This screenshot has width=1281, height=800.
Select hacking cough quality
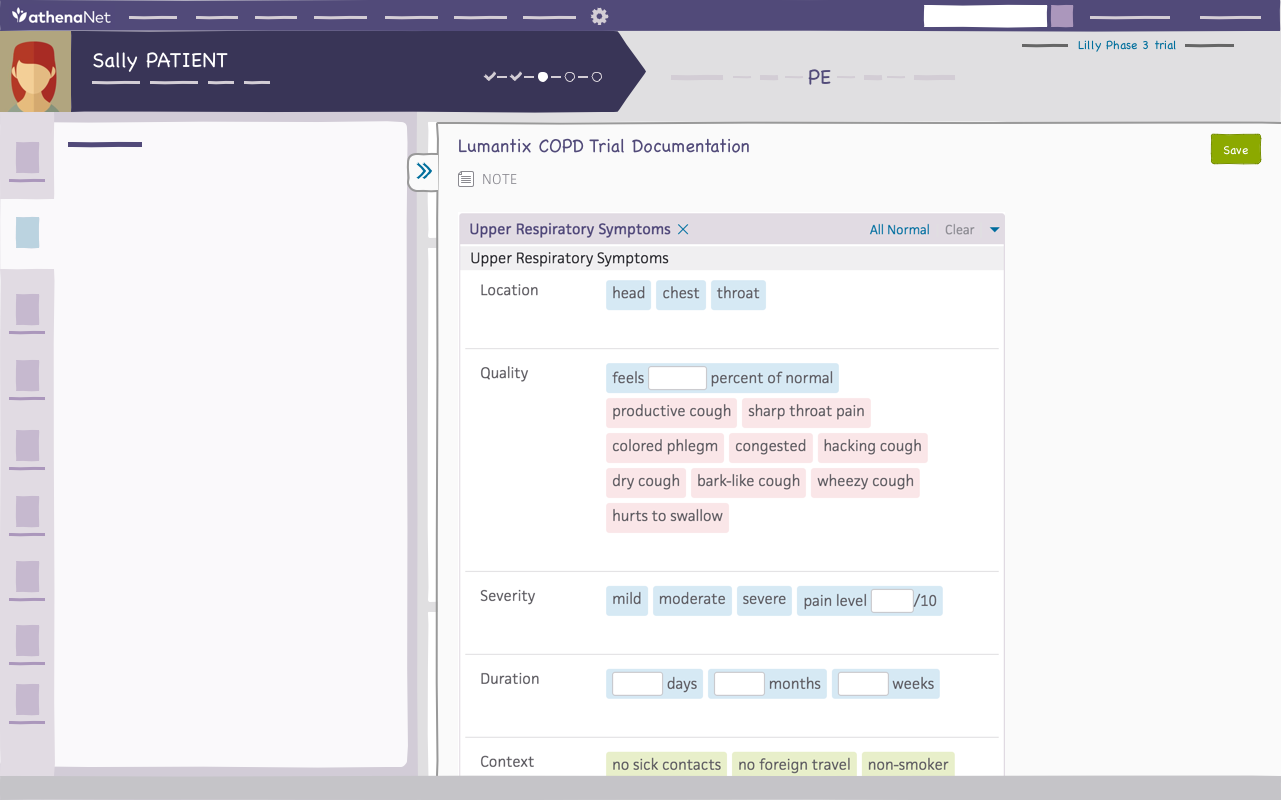[872, 447]
